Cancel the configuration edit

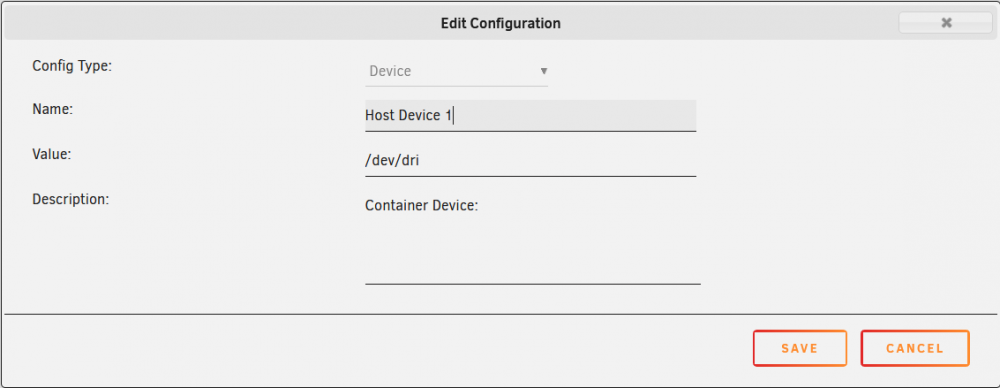[x=915, y=348]
